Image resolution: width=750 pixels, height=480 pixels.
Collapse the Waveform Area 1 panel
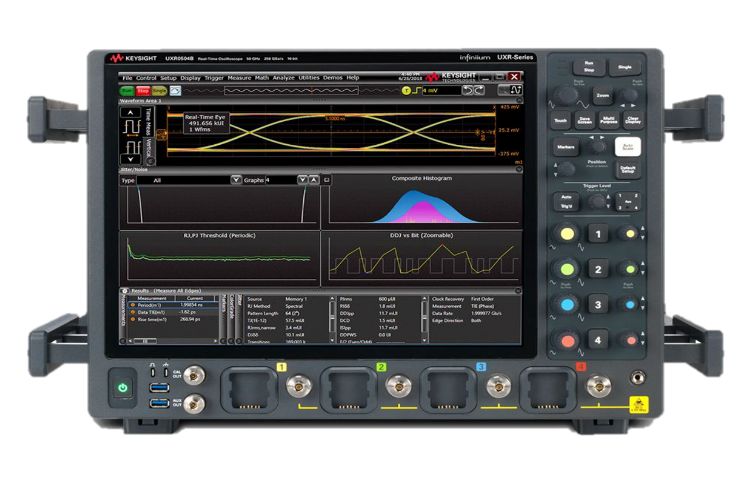click(519, 100)
